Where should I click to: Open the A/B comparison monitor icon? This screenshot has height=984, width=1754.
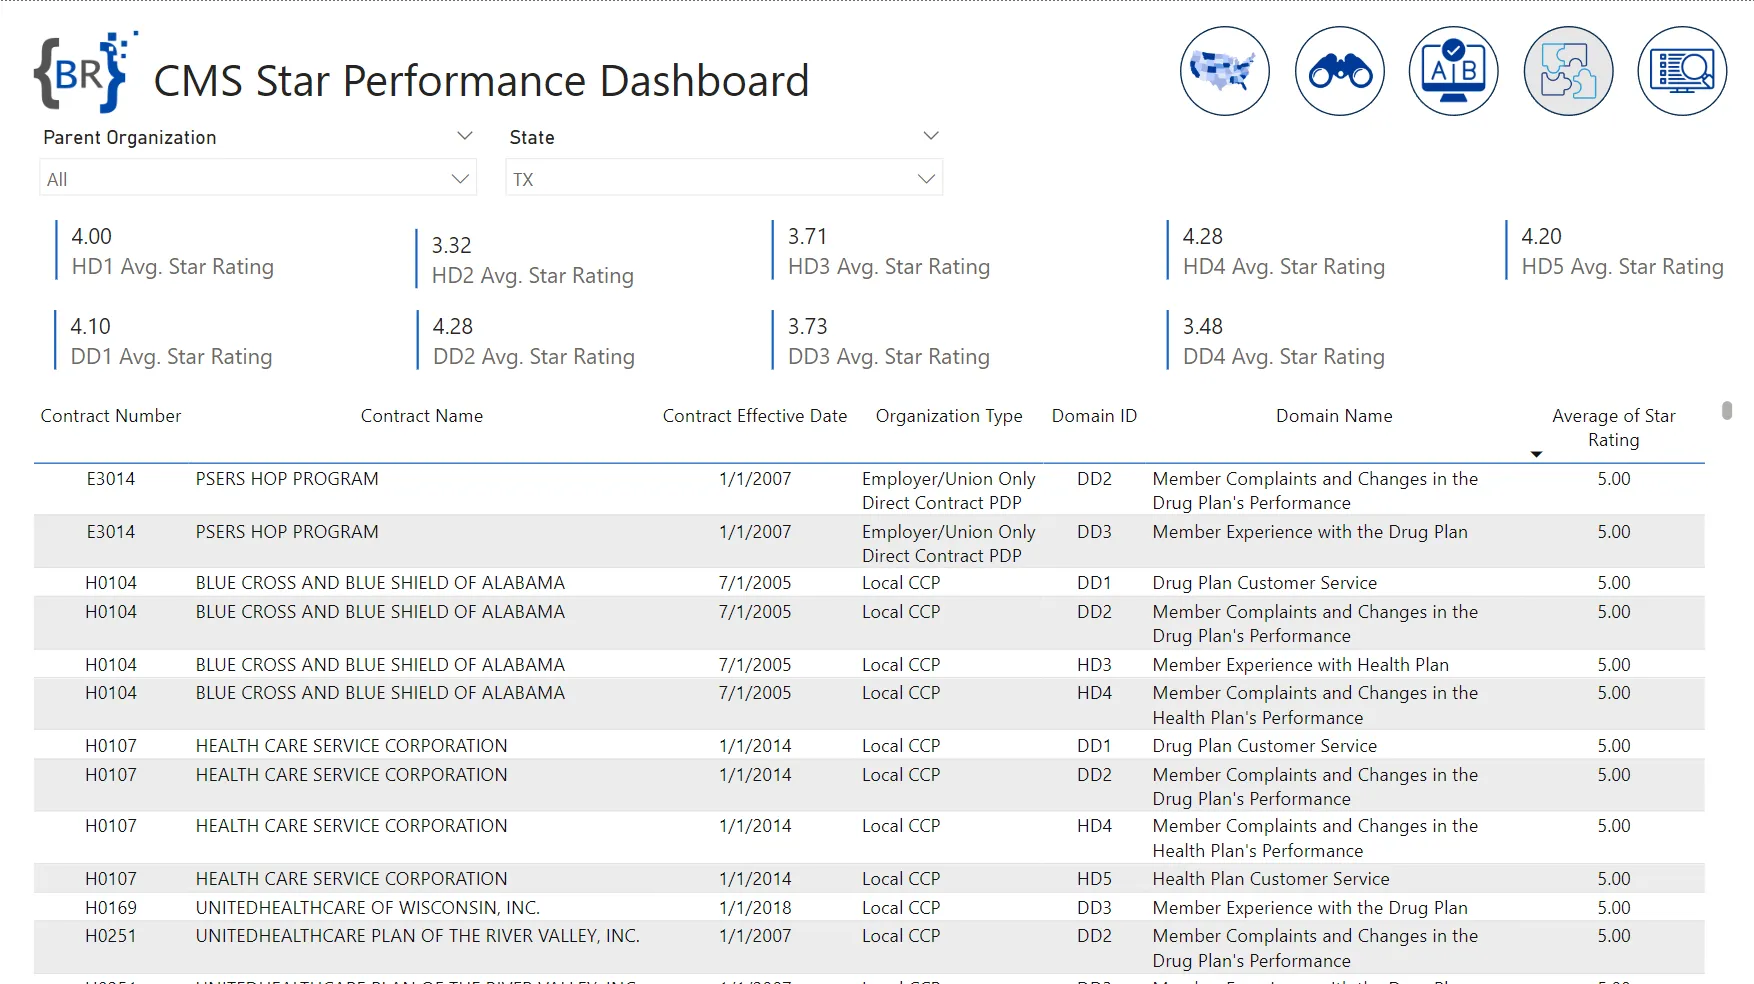click(1453, 71)
